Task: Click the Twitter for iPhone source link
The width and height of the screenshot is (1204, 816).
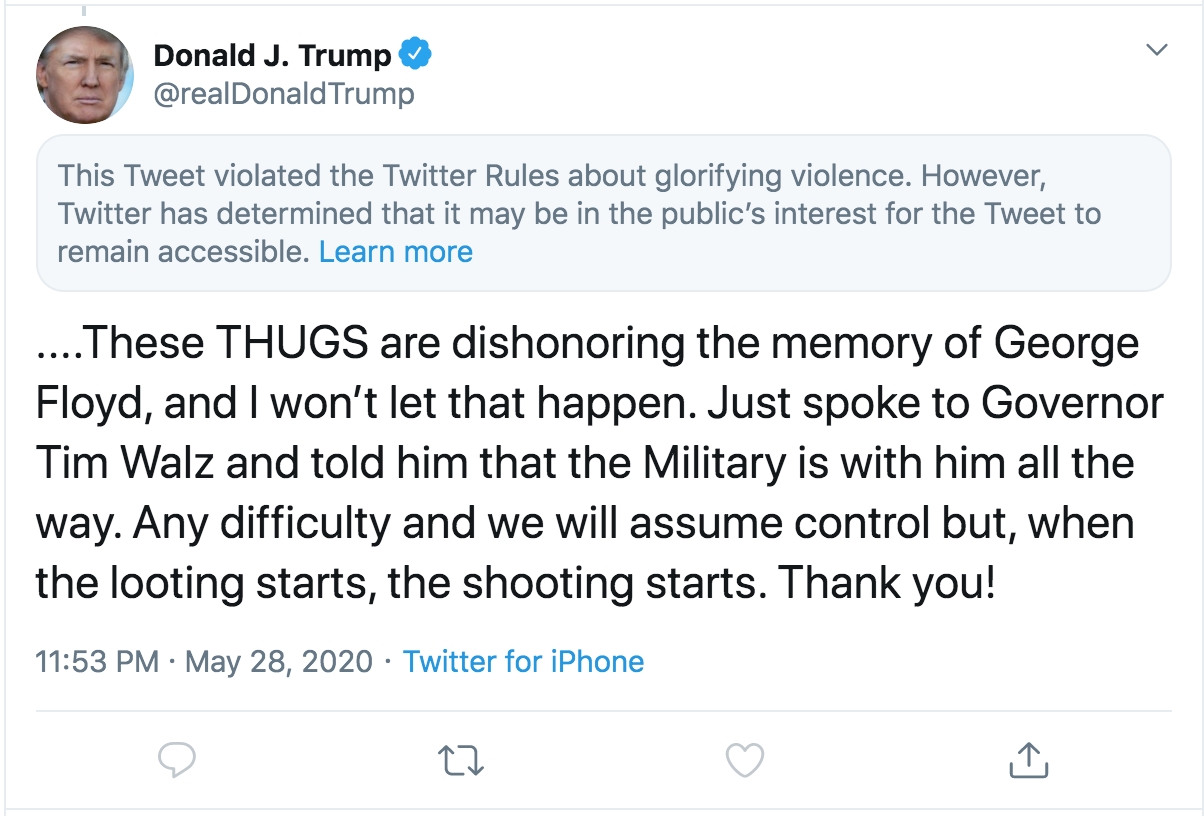Action: pos(523,661)
